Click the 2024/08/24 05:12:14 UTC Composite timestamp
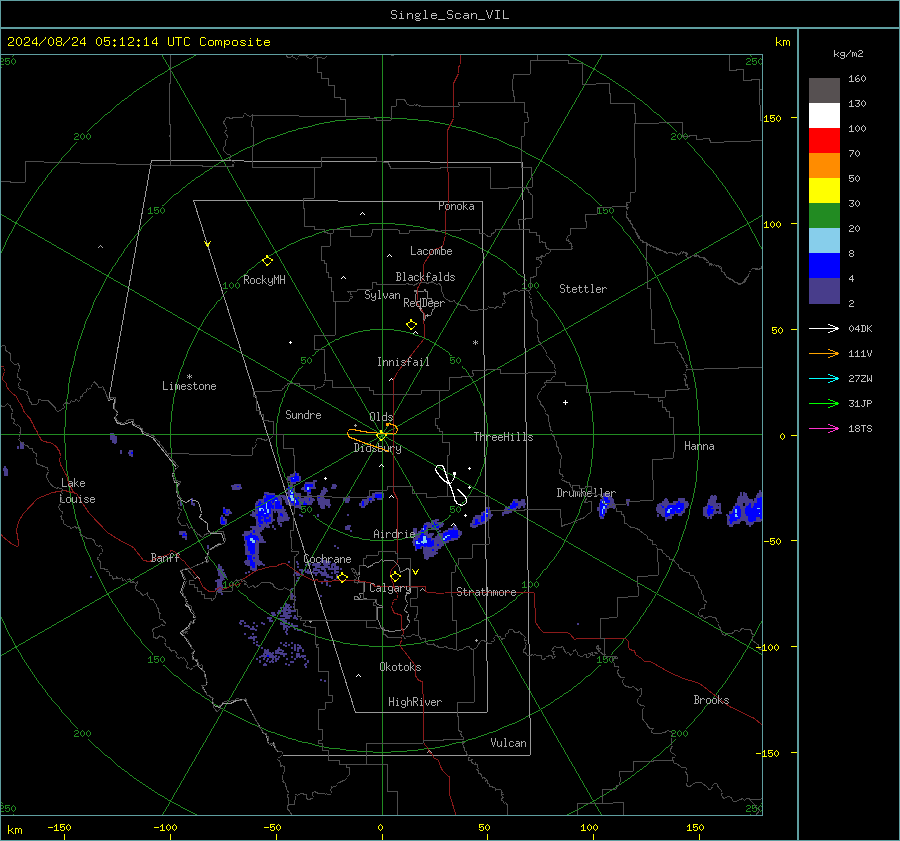The height and width of the screenshot is (841, 900). (138, 42)
